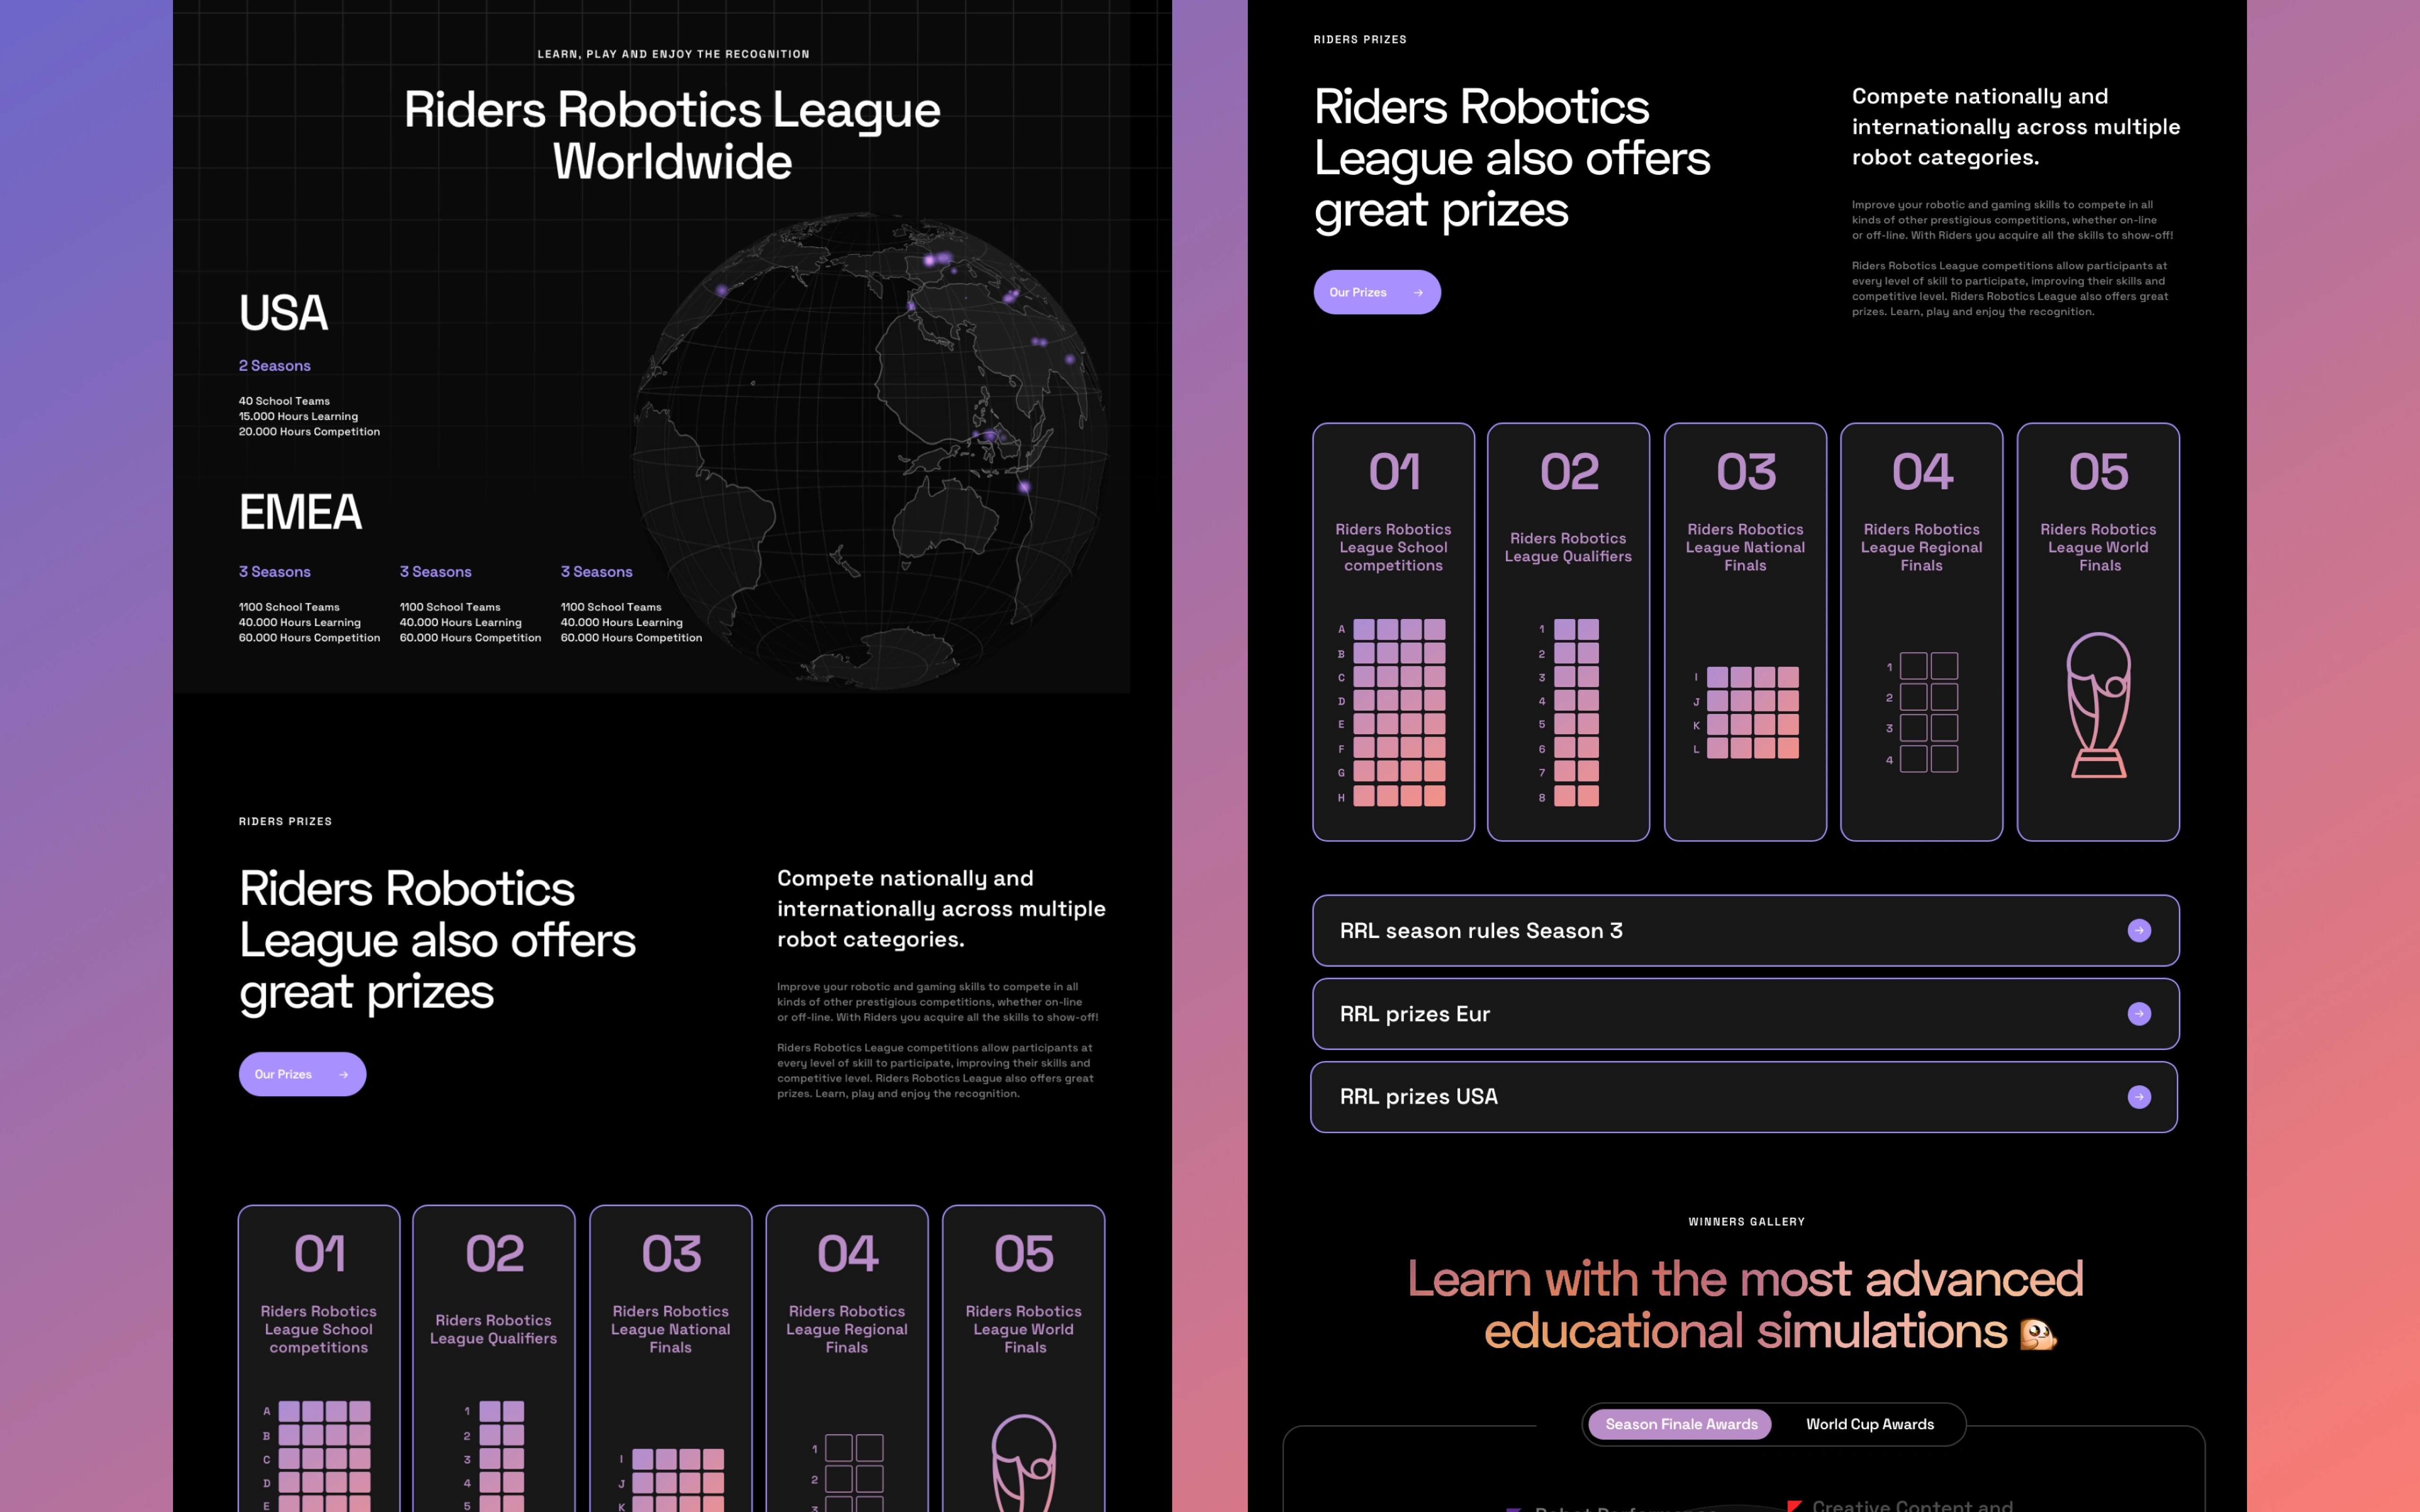Screen dimensions: 2420x1512
Task: Click colored team grid in right card 03
Action: [1752, 712]
